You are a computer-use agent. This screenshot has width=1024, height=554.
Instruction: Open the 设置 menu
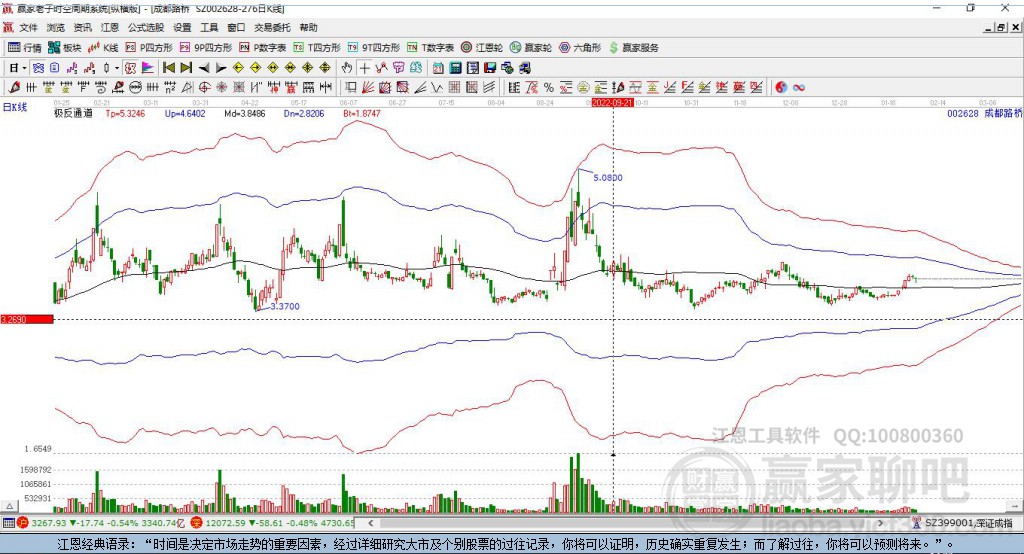point(182,27)
